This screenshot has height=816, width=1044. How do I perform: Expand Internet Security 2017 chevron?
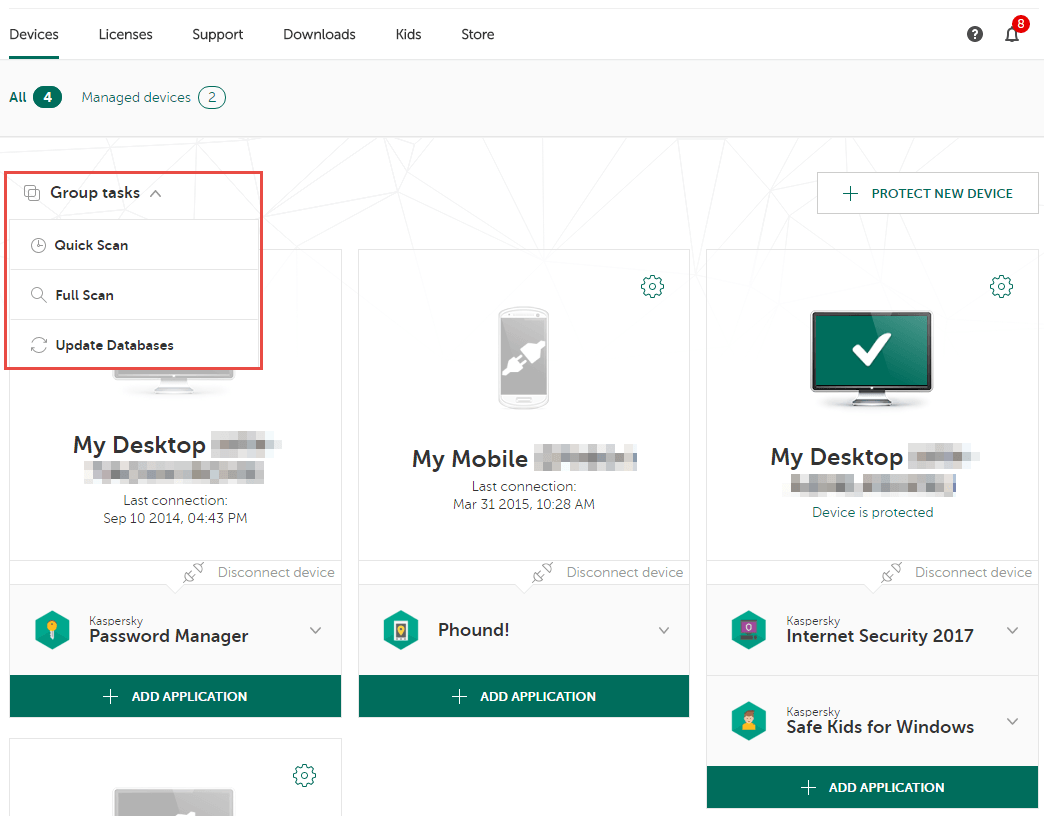pyautogui.click(x=1013, y=630)
